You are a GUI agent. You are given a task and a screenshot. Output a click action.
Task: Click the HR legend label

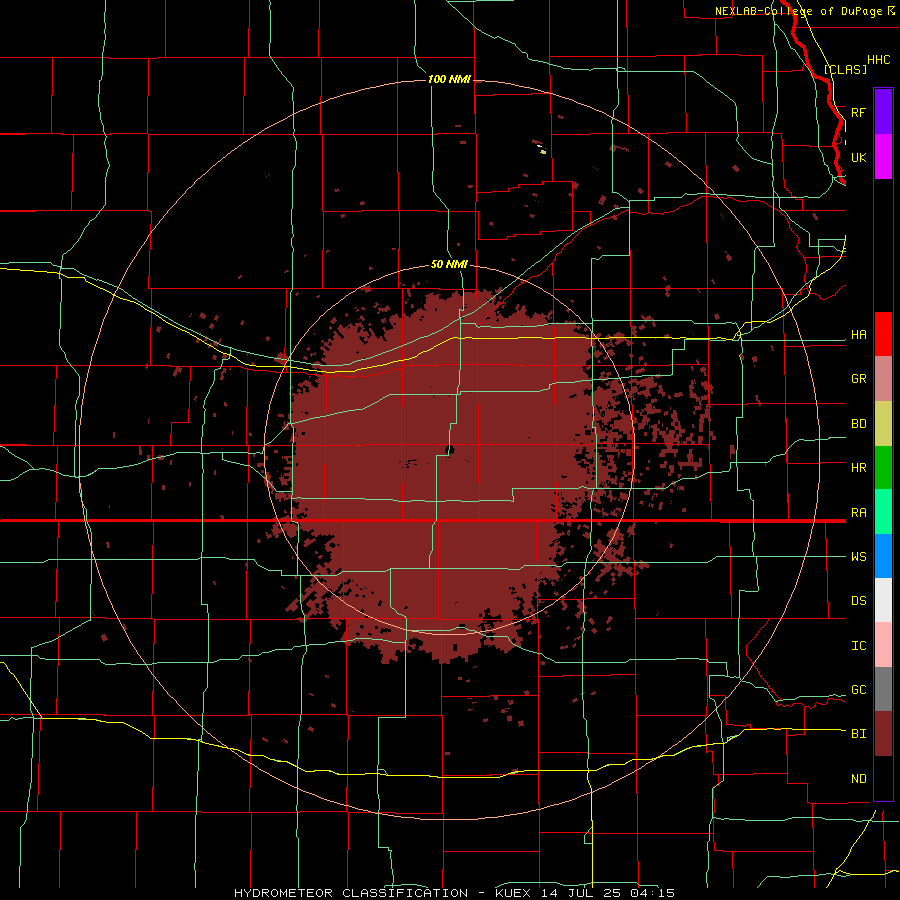(858, 468)
